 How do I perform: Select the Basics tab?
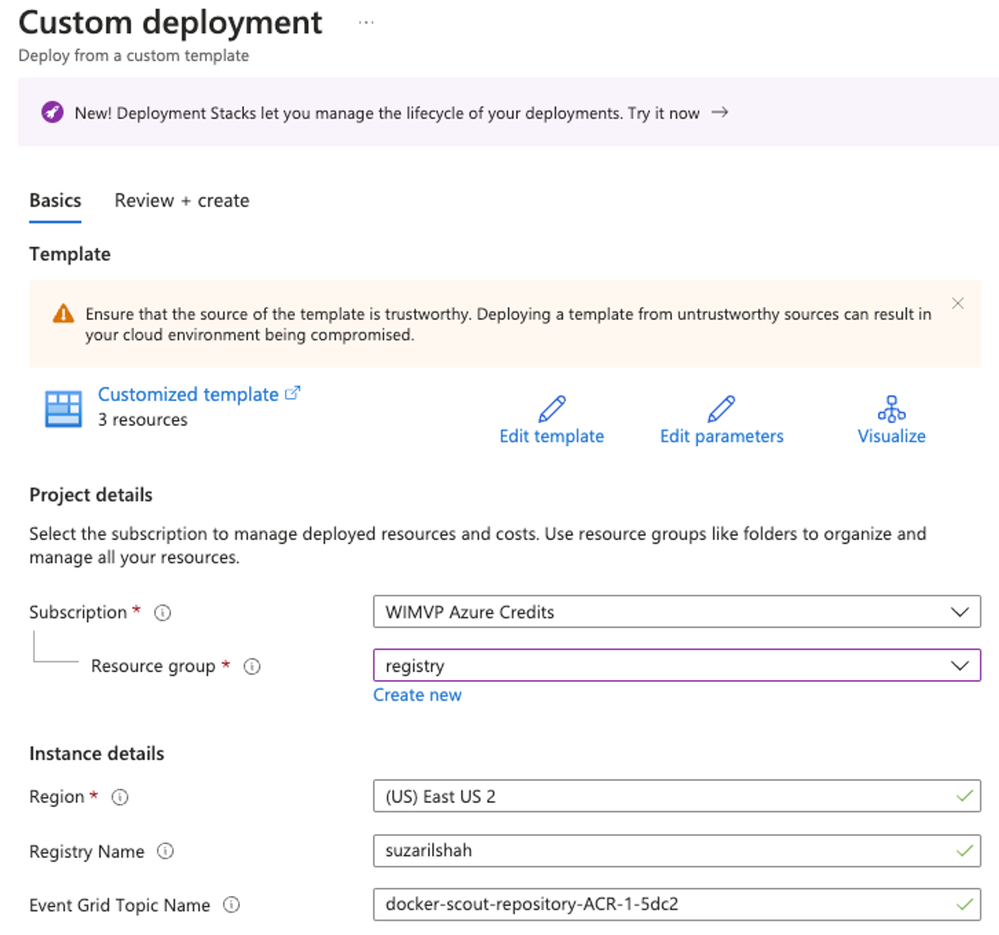pos(55,201)
